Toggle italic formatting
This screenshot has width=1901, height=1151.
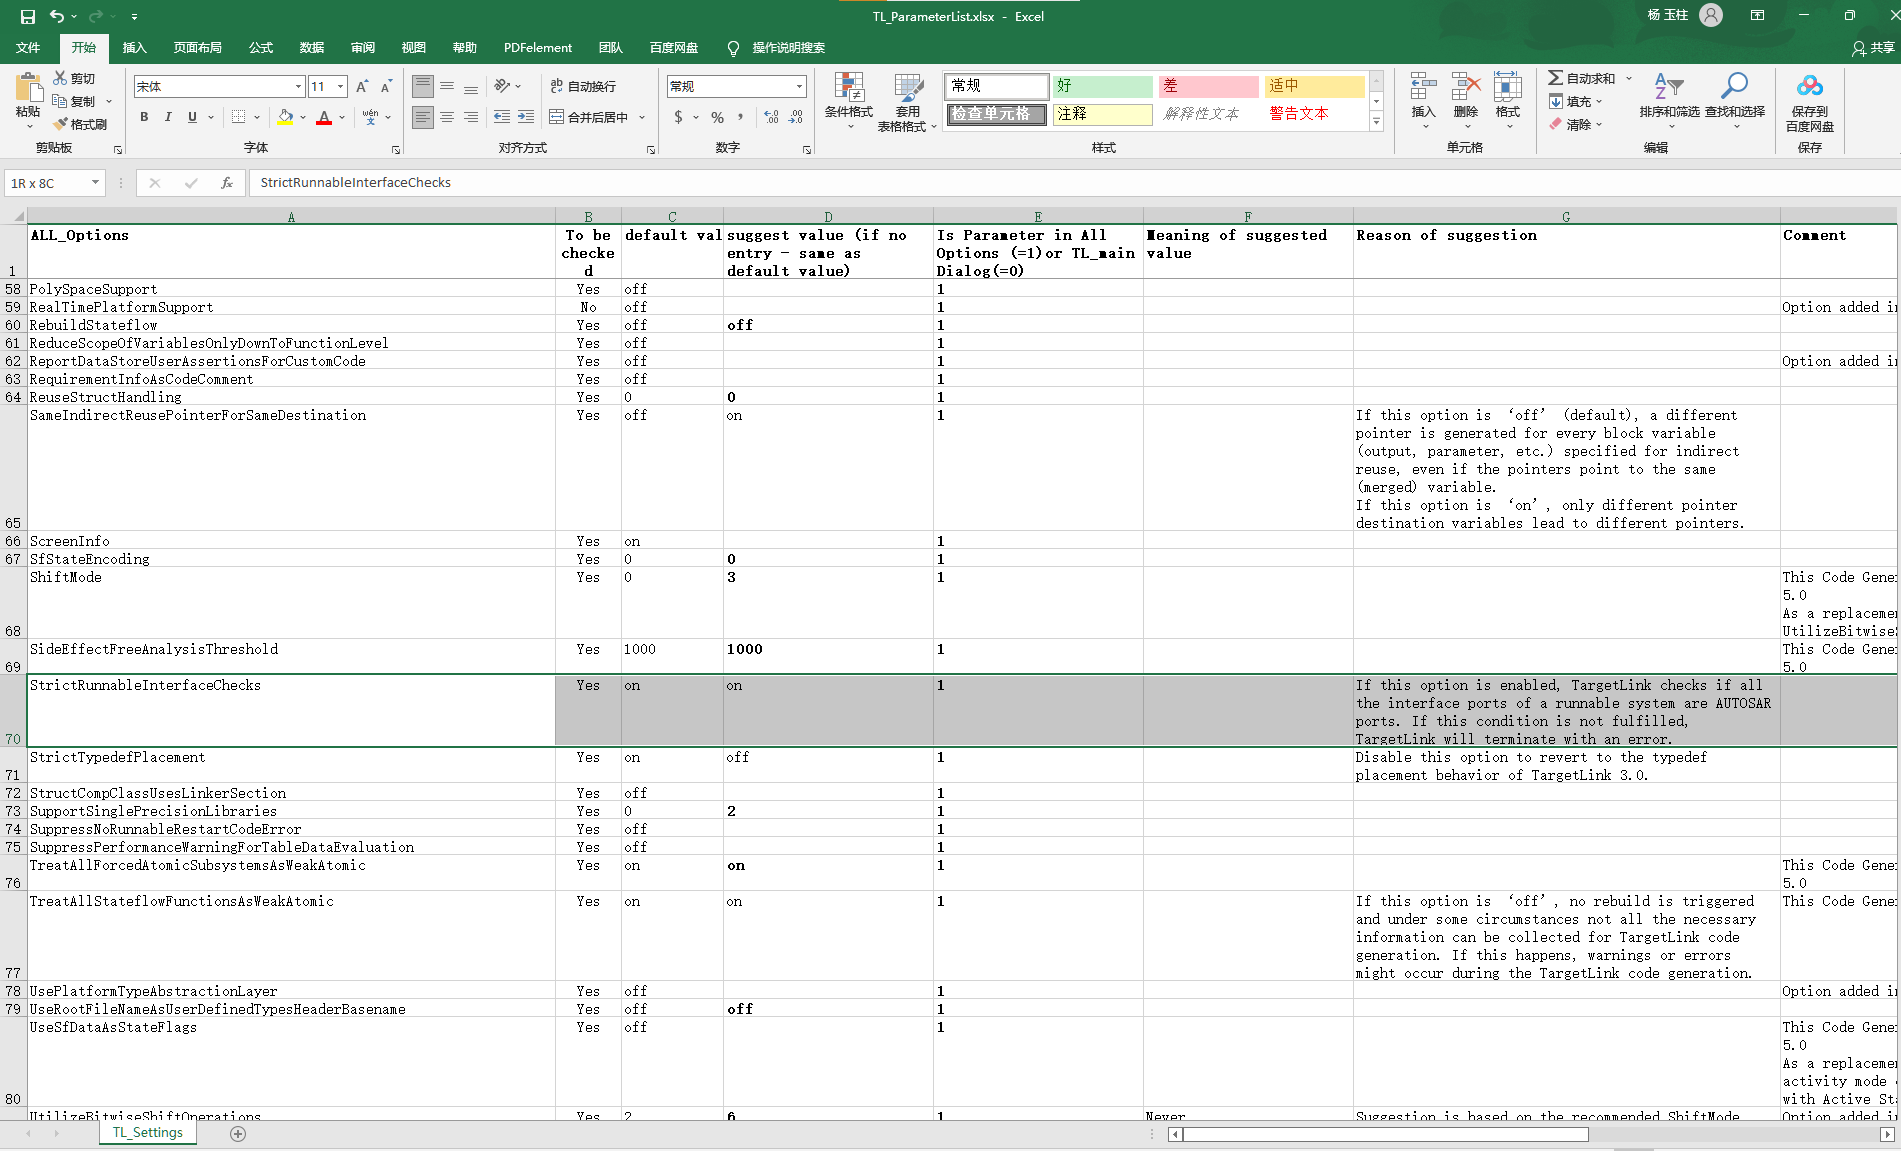(x=167, y=117)
